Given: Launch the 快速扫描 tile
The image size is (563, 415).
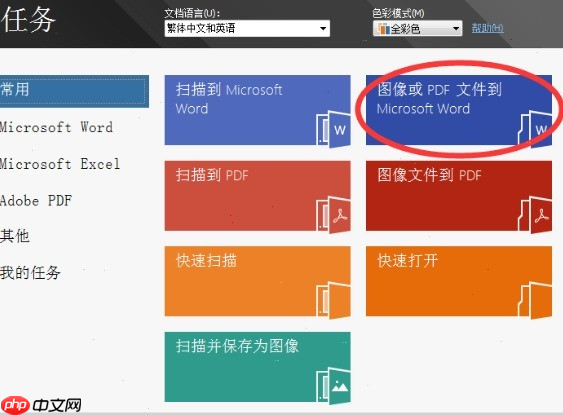Looking at the screenshot, I should [257, 281].
